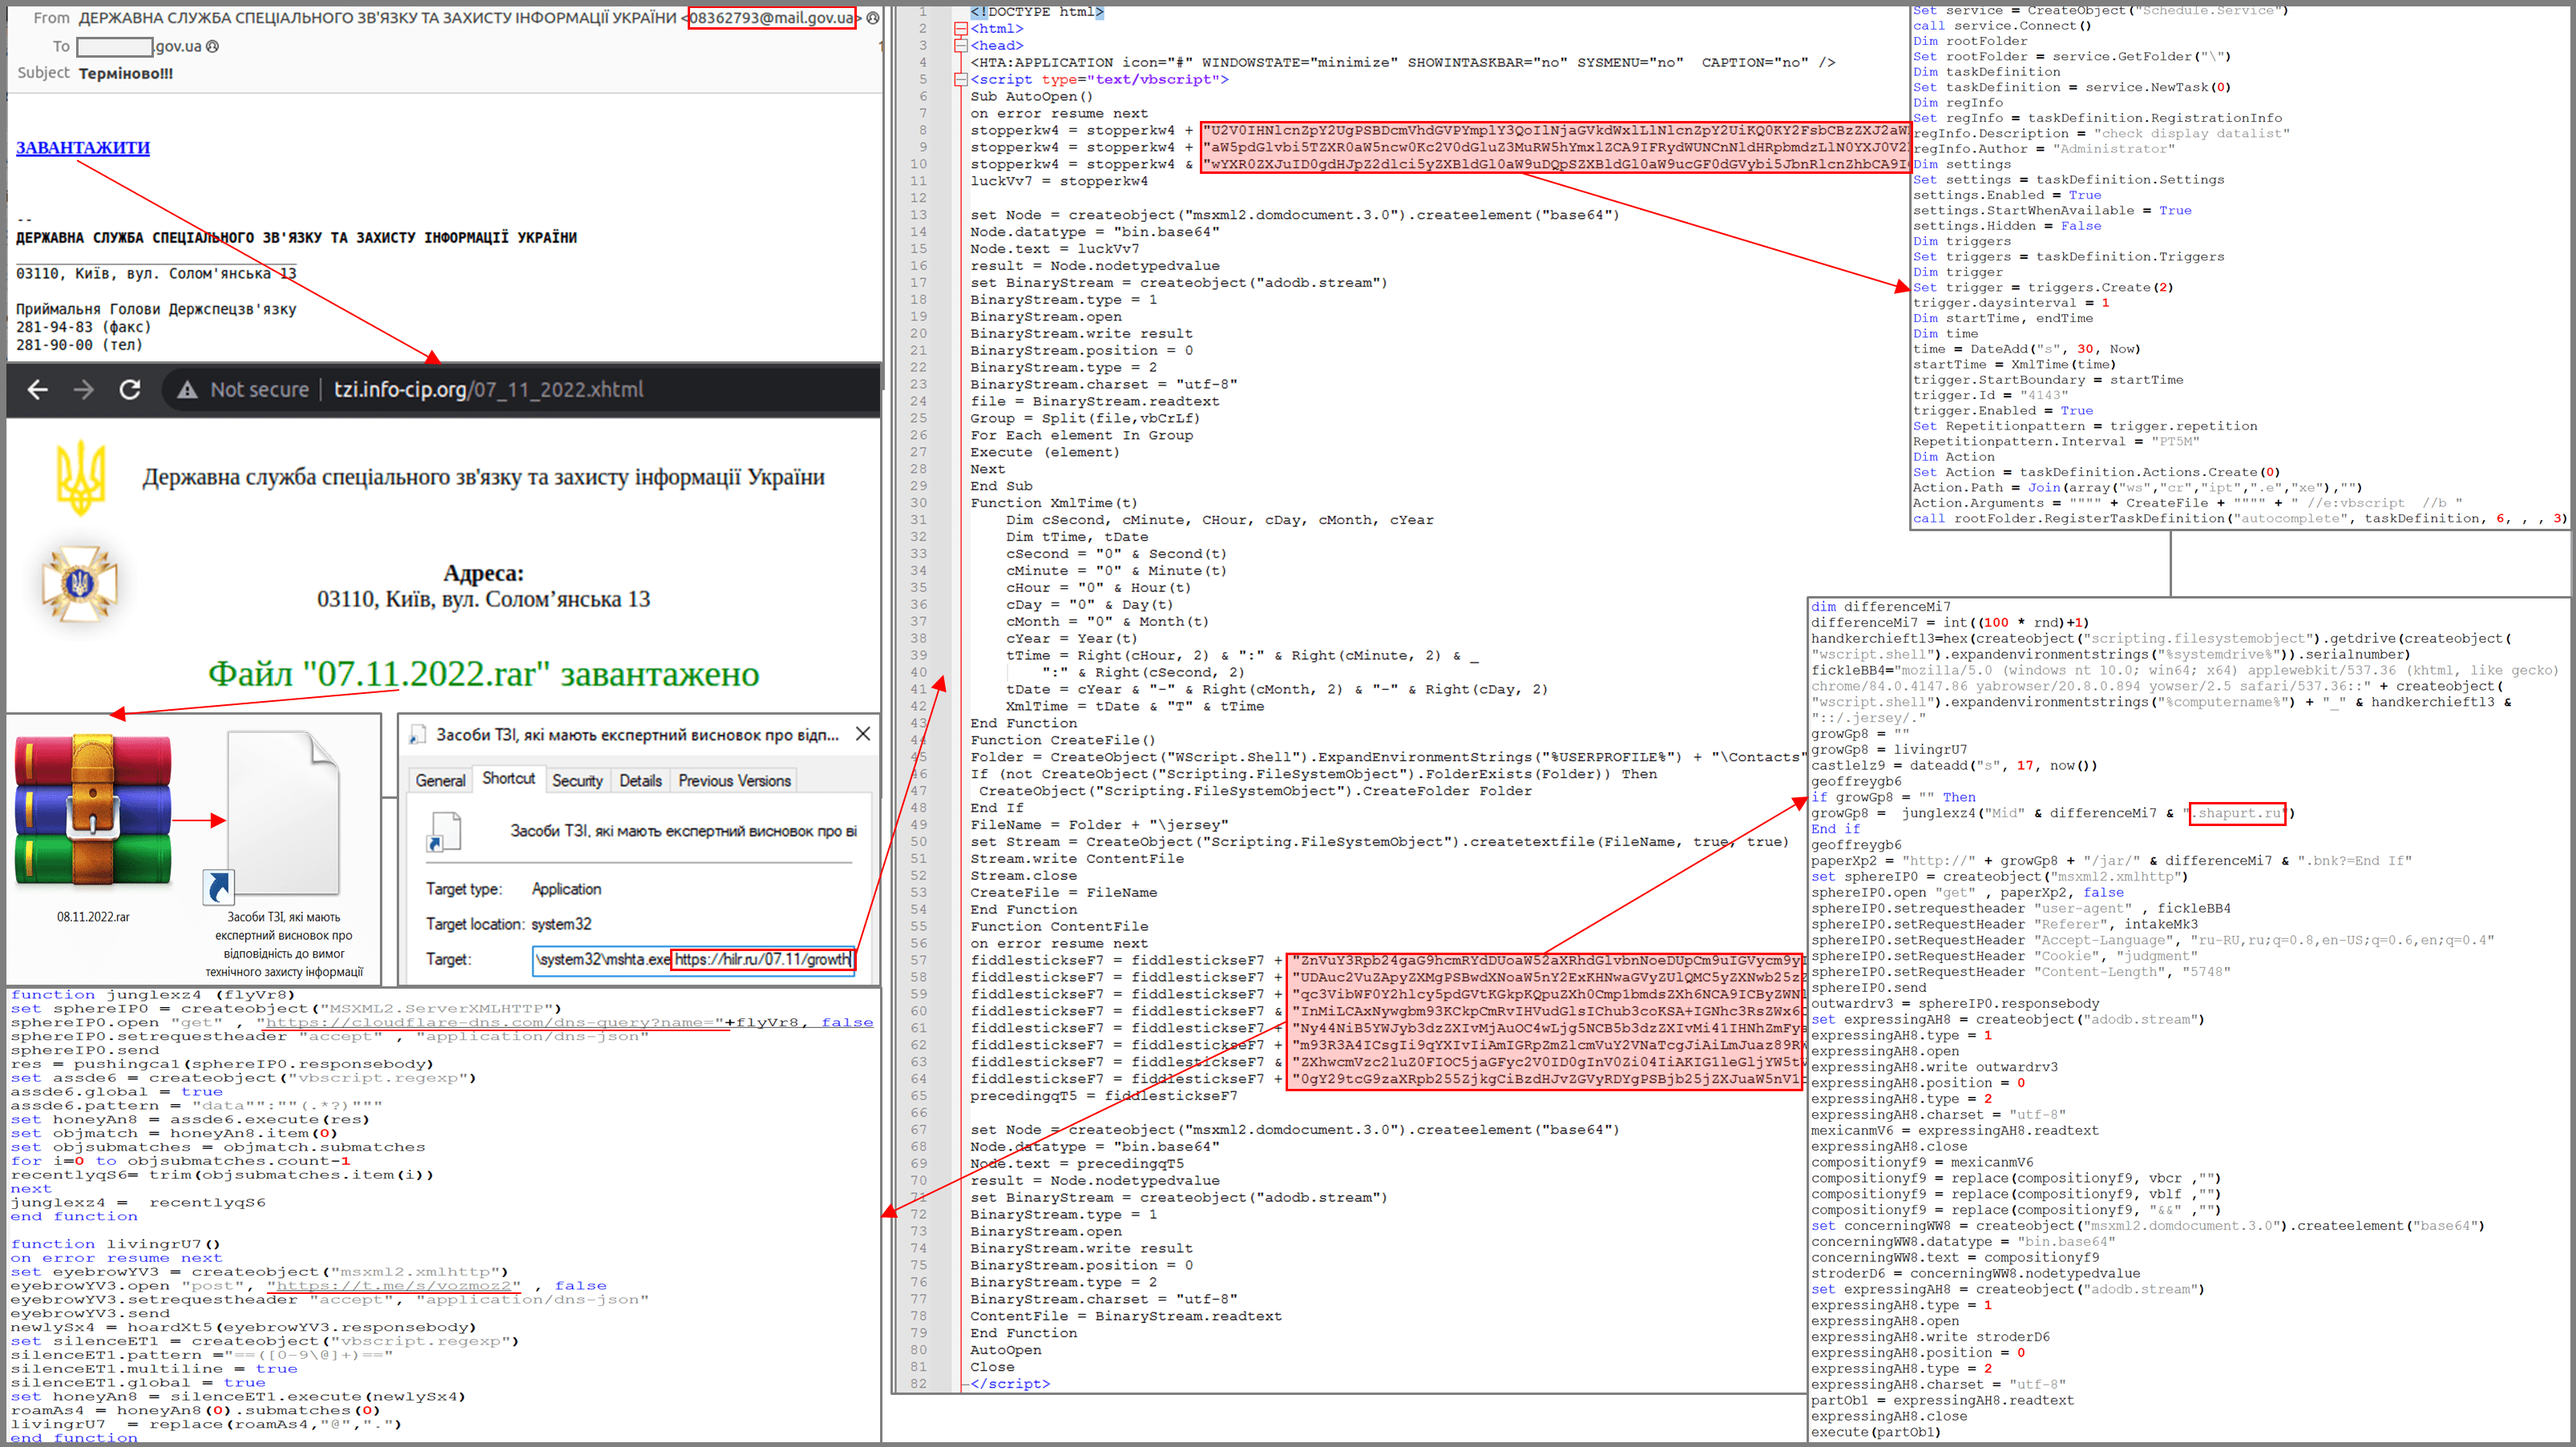
Task: Click the browser forward arrow
Action: 84,390
